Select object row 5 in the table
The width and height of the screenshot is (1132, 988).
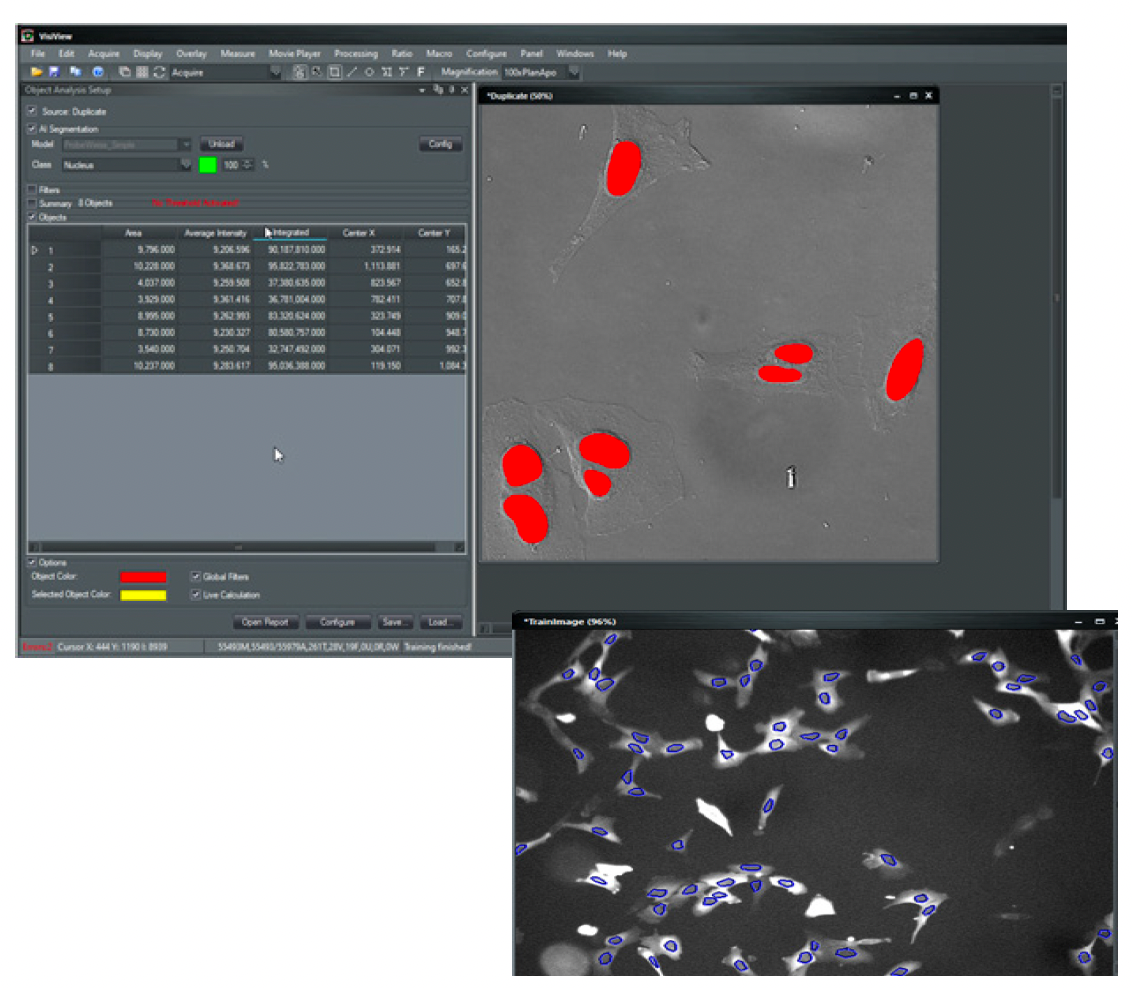(x=247, y=317)
